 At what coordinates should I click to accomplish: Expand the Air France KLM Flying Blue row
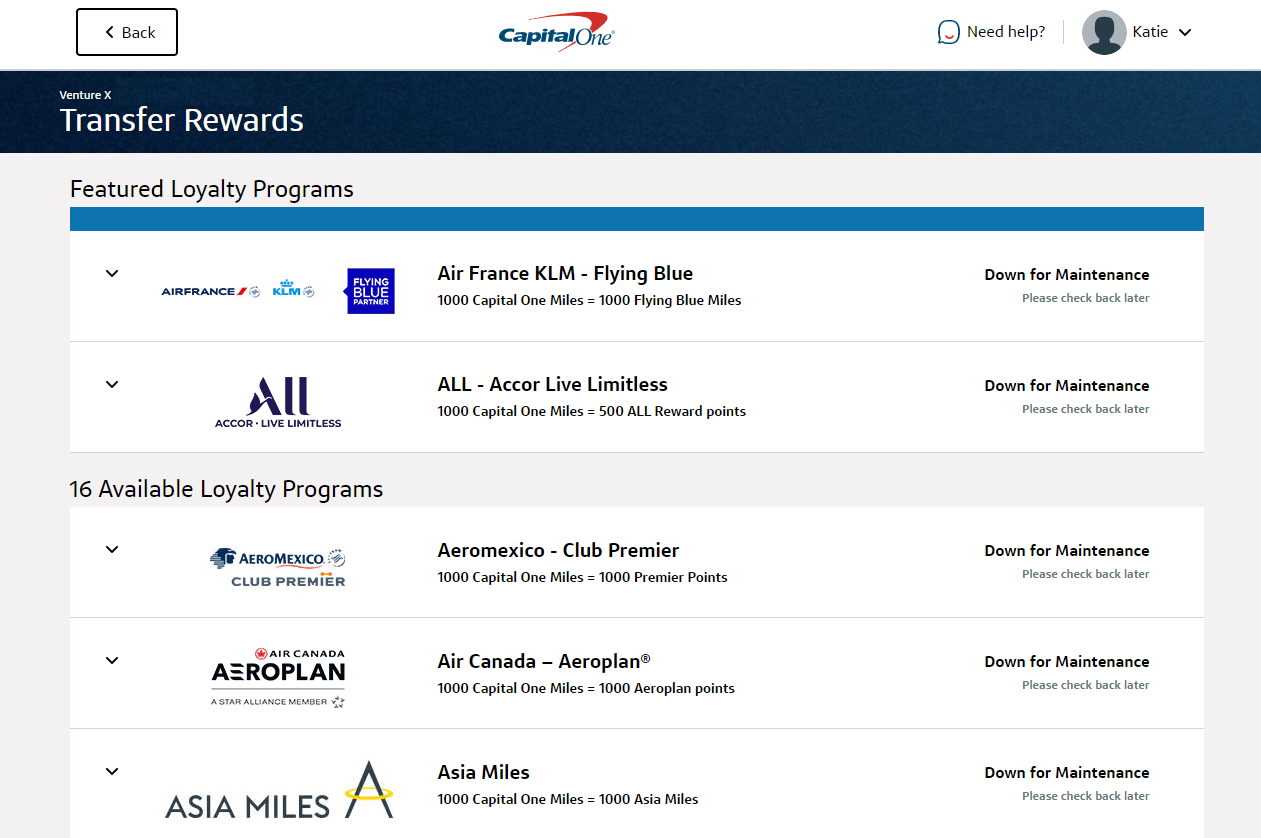tap(111, 273)
